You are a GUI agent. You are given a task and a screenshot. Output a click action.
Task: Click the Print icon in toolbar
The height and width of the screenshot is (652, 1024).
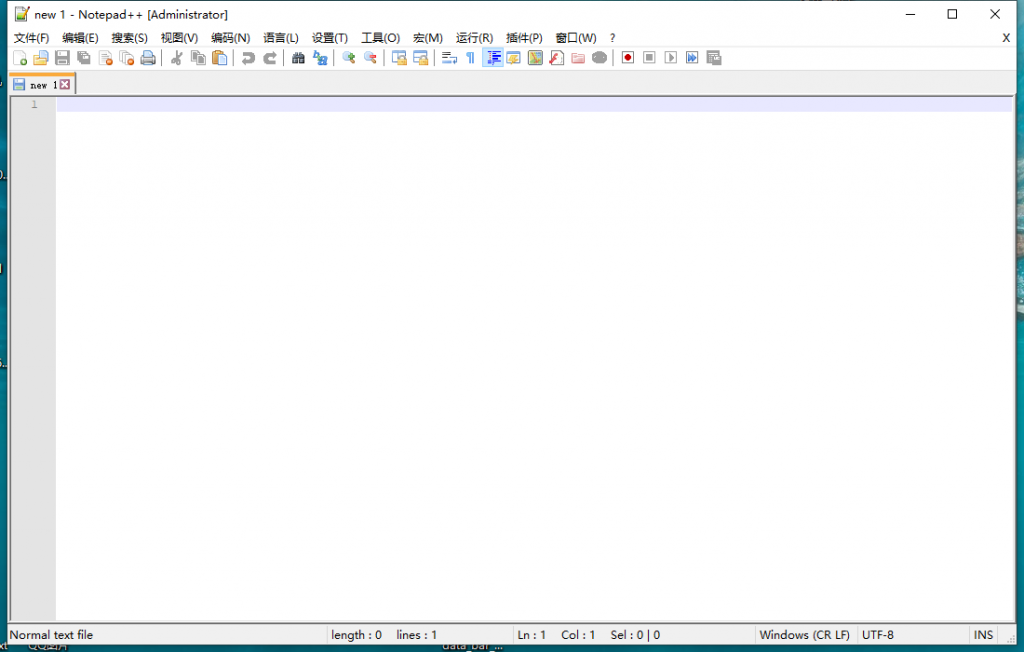point(148,58)
